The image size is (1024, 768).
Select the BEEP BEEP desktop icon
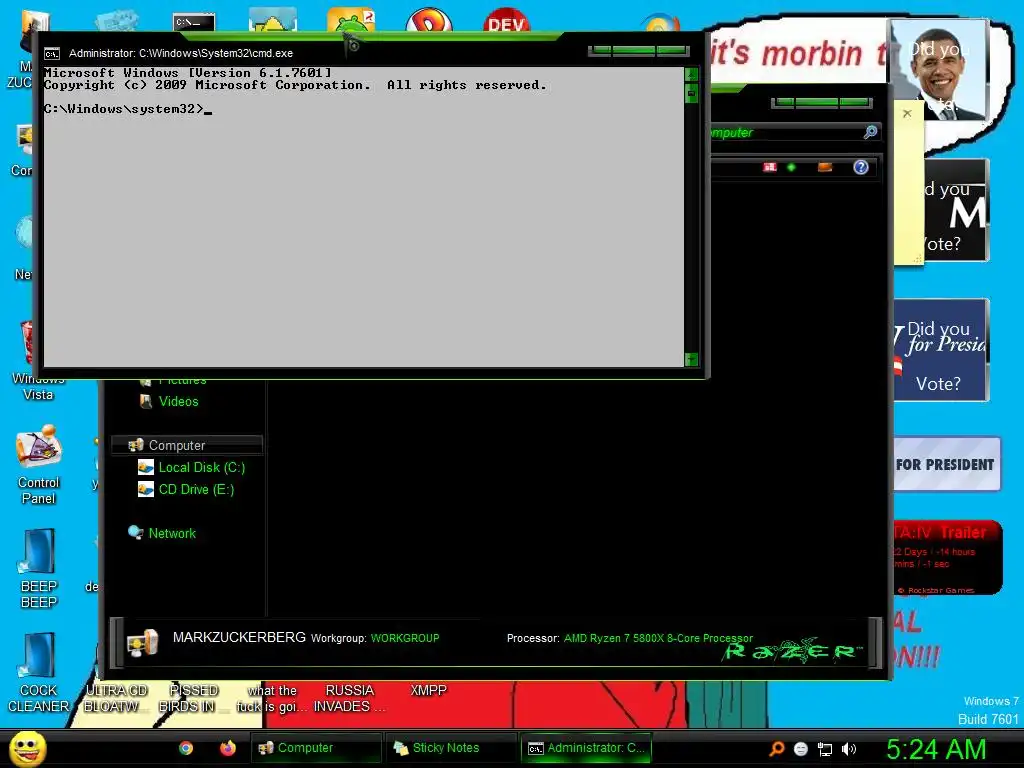[39, 569]
